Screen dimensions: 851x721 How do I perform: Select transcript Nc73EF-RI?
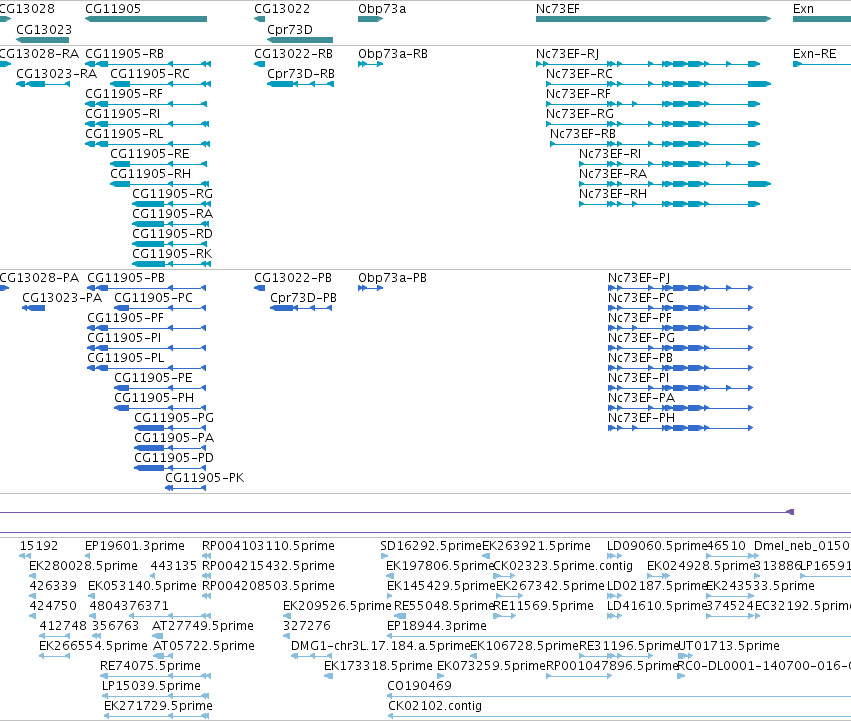coord(670,164)
